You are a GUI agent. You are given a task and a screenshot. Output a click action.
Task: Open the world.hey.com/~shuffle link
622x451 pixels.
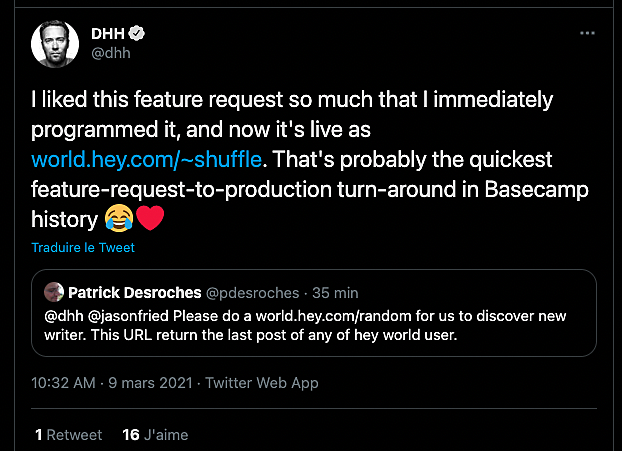146,159
